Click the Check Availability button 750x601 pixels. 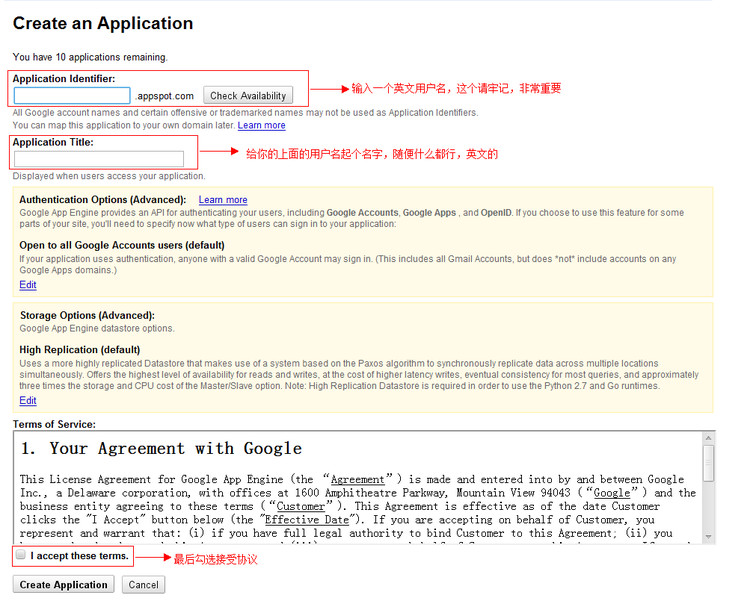pos(248,96)
